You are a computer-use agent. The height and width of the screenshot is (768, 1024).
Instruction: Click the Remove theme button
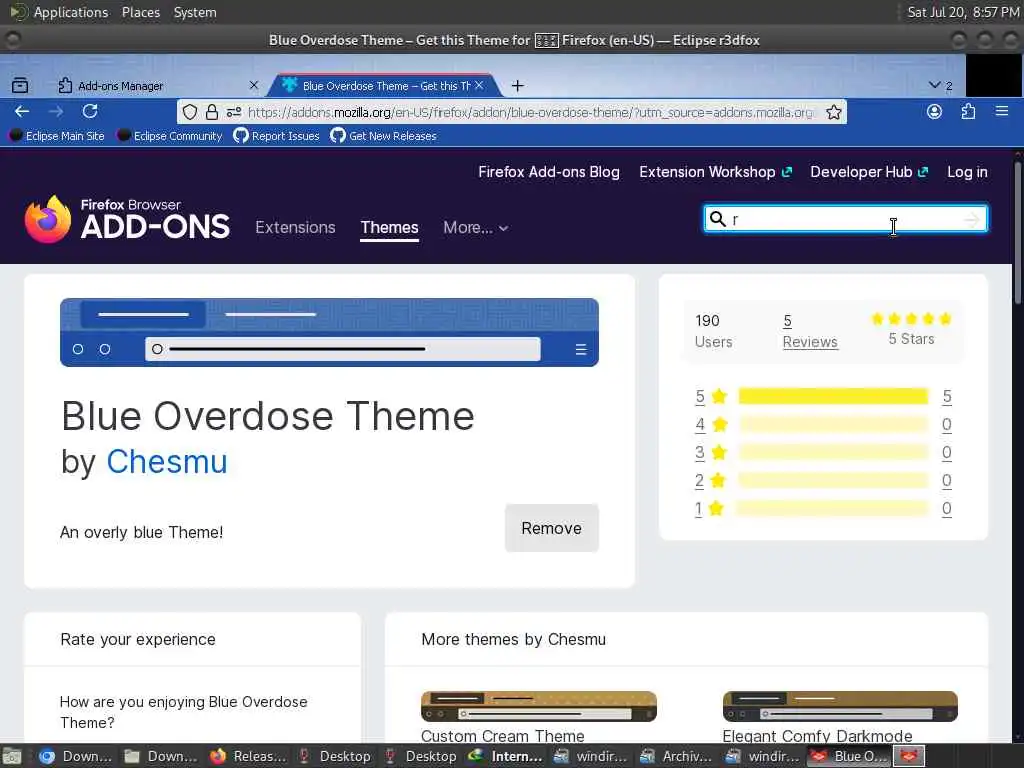point(551,528)
